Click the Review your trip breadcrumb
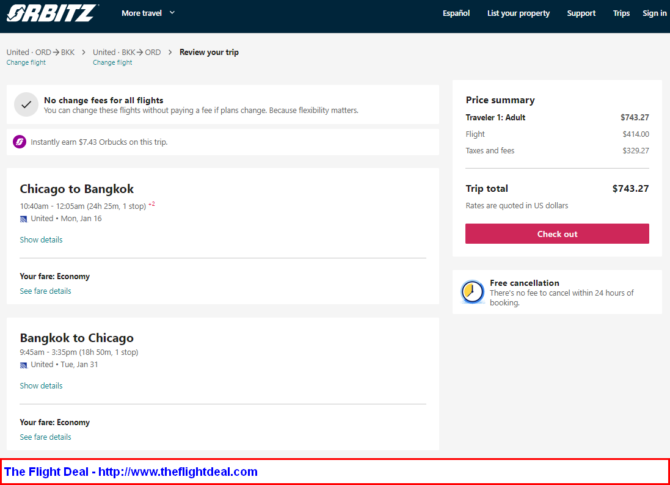Screen dimensions: 670x485 (209, 52)
